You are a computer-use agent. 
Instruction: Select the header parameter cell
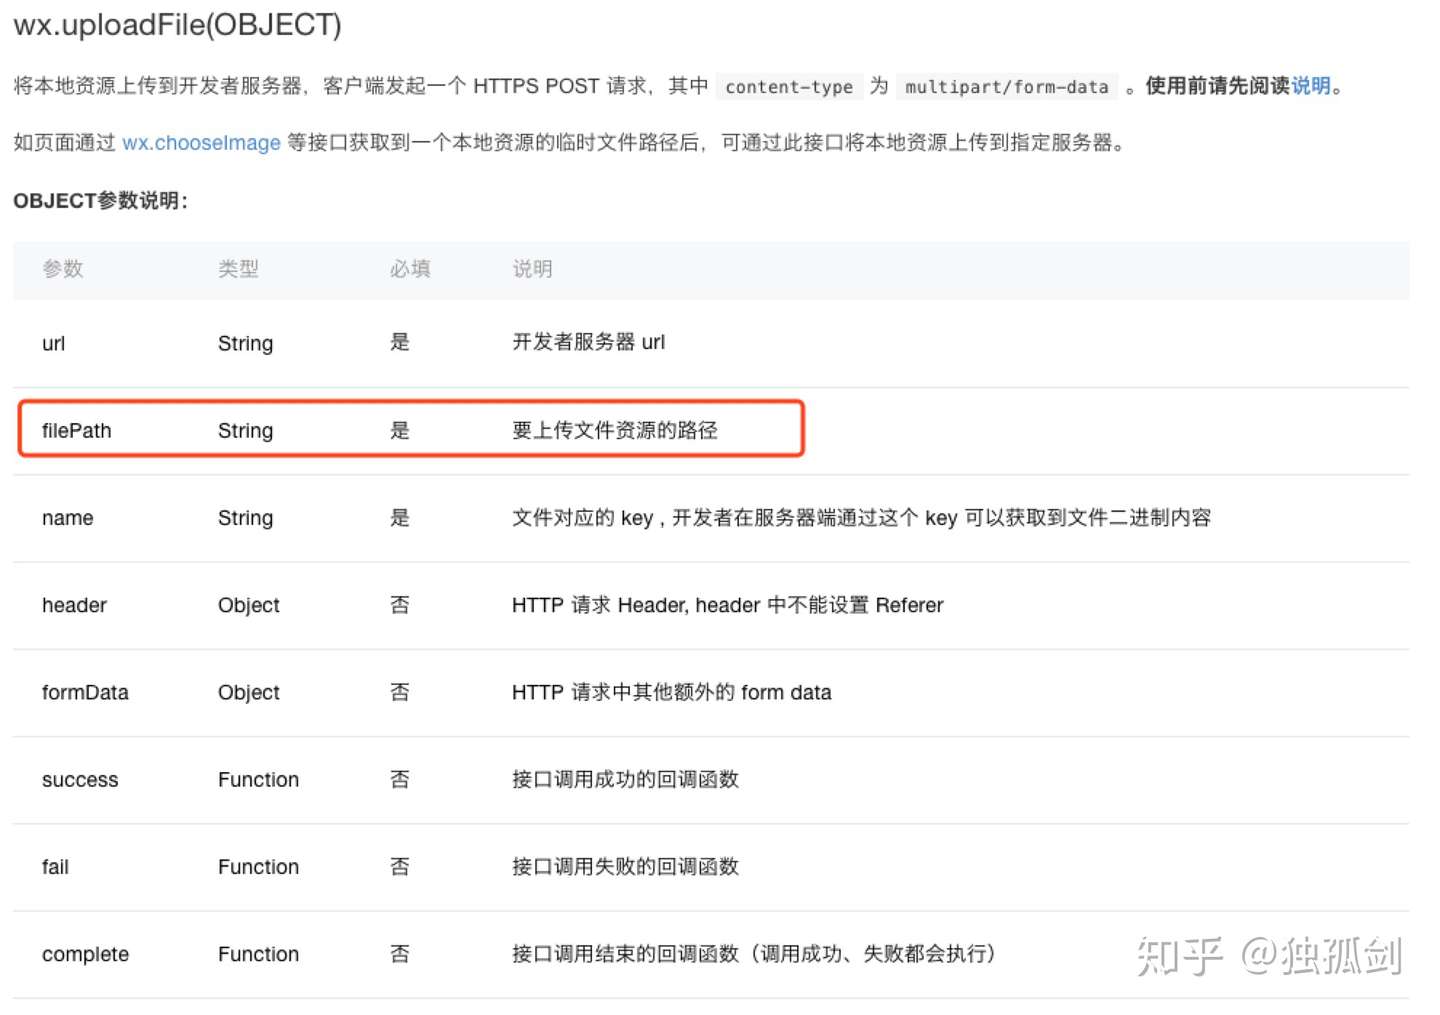tap(75, 605)
